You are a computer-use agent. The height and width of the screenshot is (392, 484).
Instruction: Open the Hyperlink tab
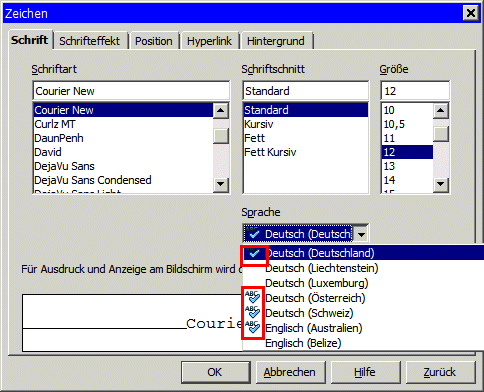coord(209,41)
